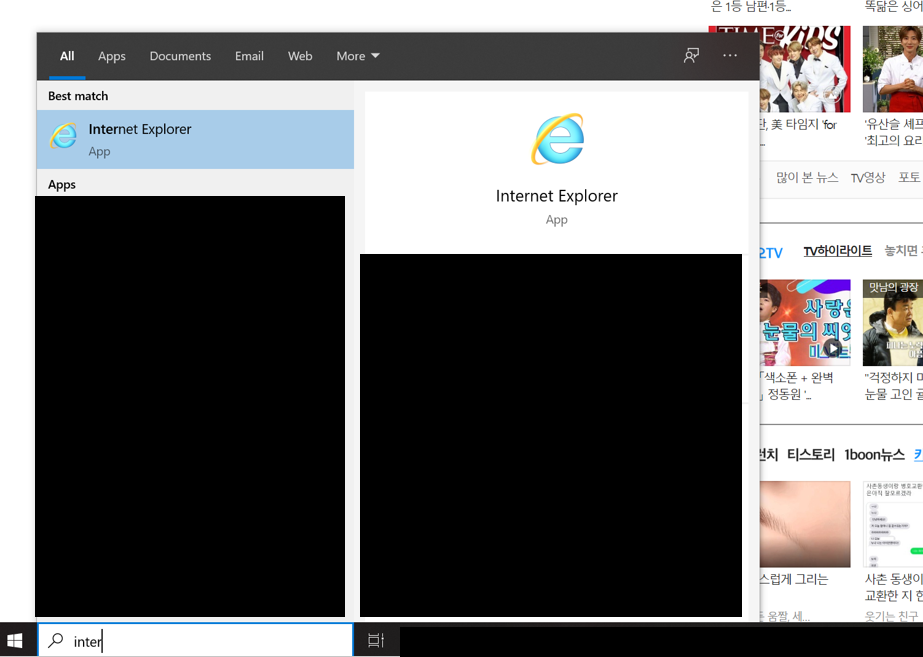Select 많이 본 뉴스 tab in browser
Image resolution: width=923 pixels, height=657 pixels.
click(x=807, y=177)
